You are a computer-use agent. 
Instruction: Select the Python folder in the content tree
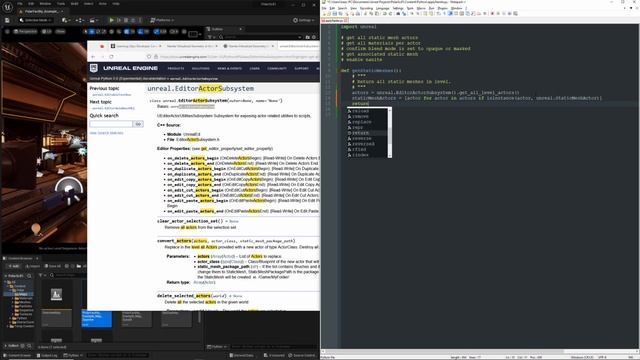coord(21,318)
